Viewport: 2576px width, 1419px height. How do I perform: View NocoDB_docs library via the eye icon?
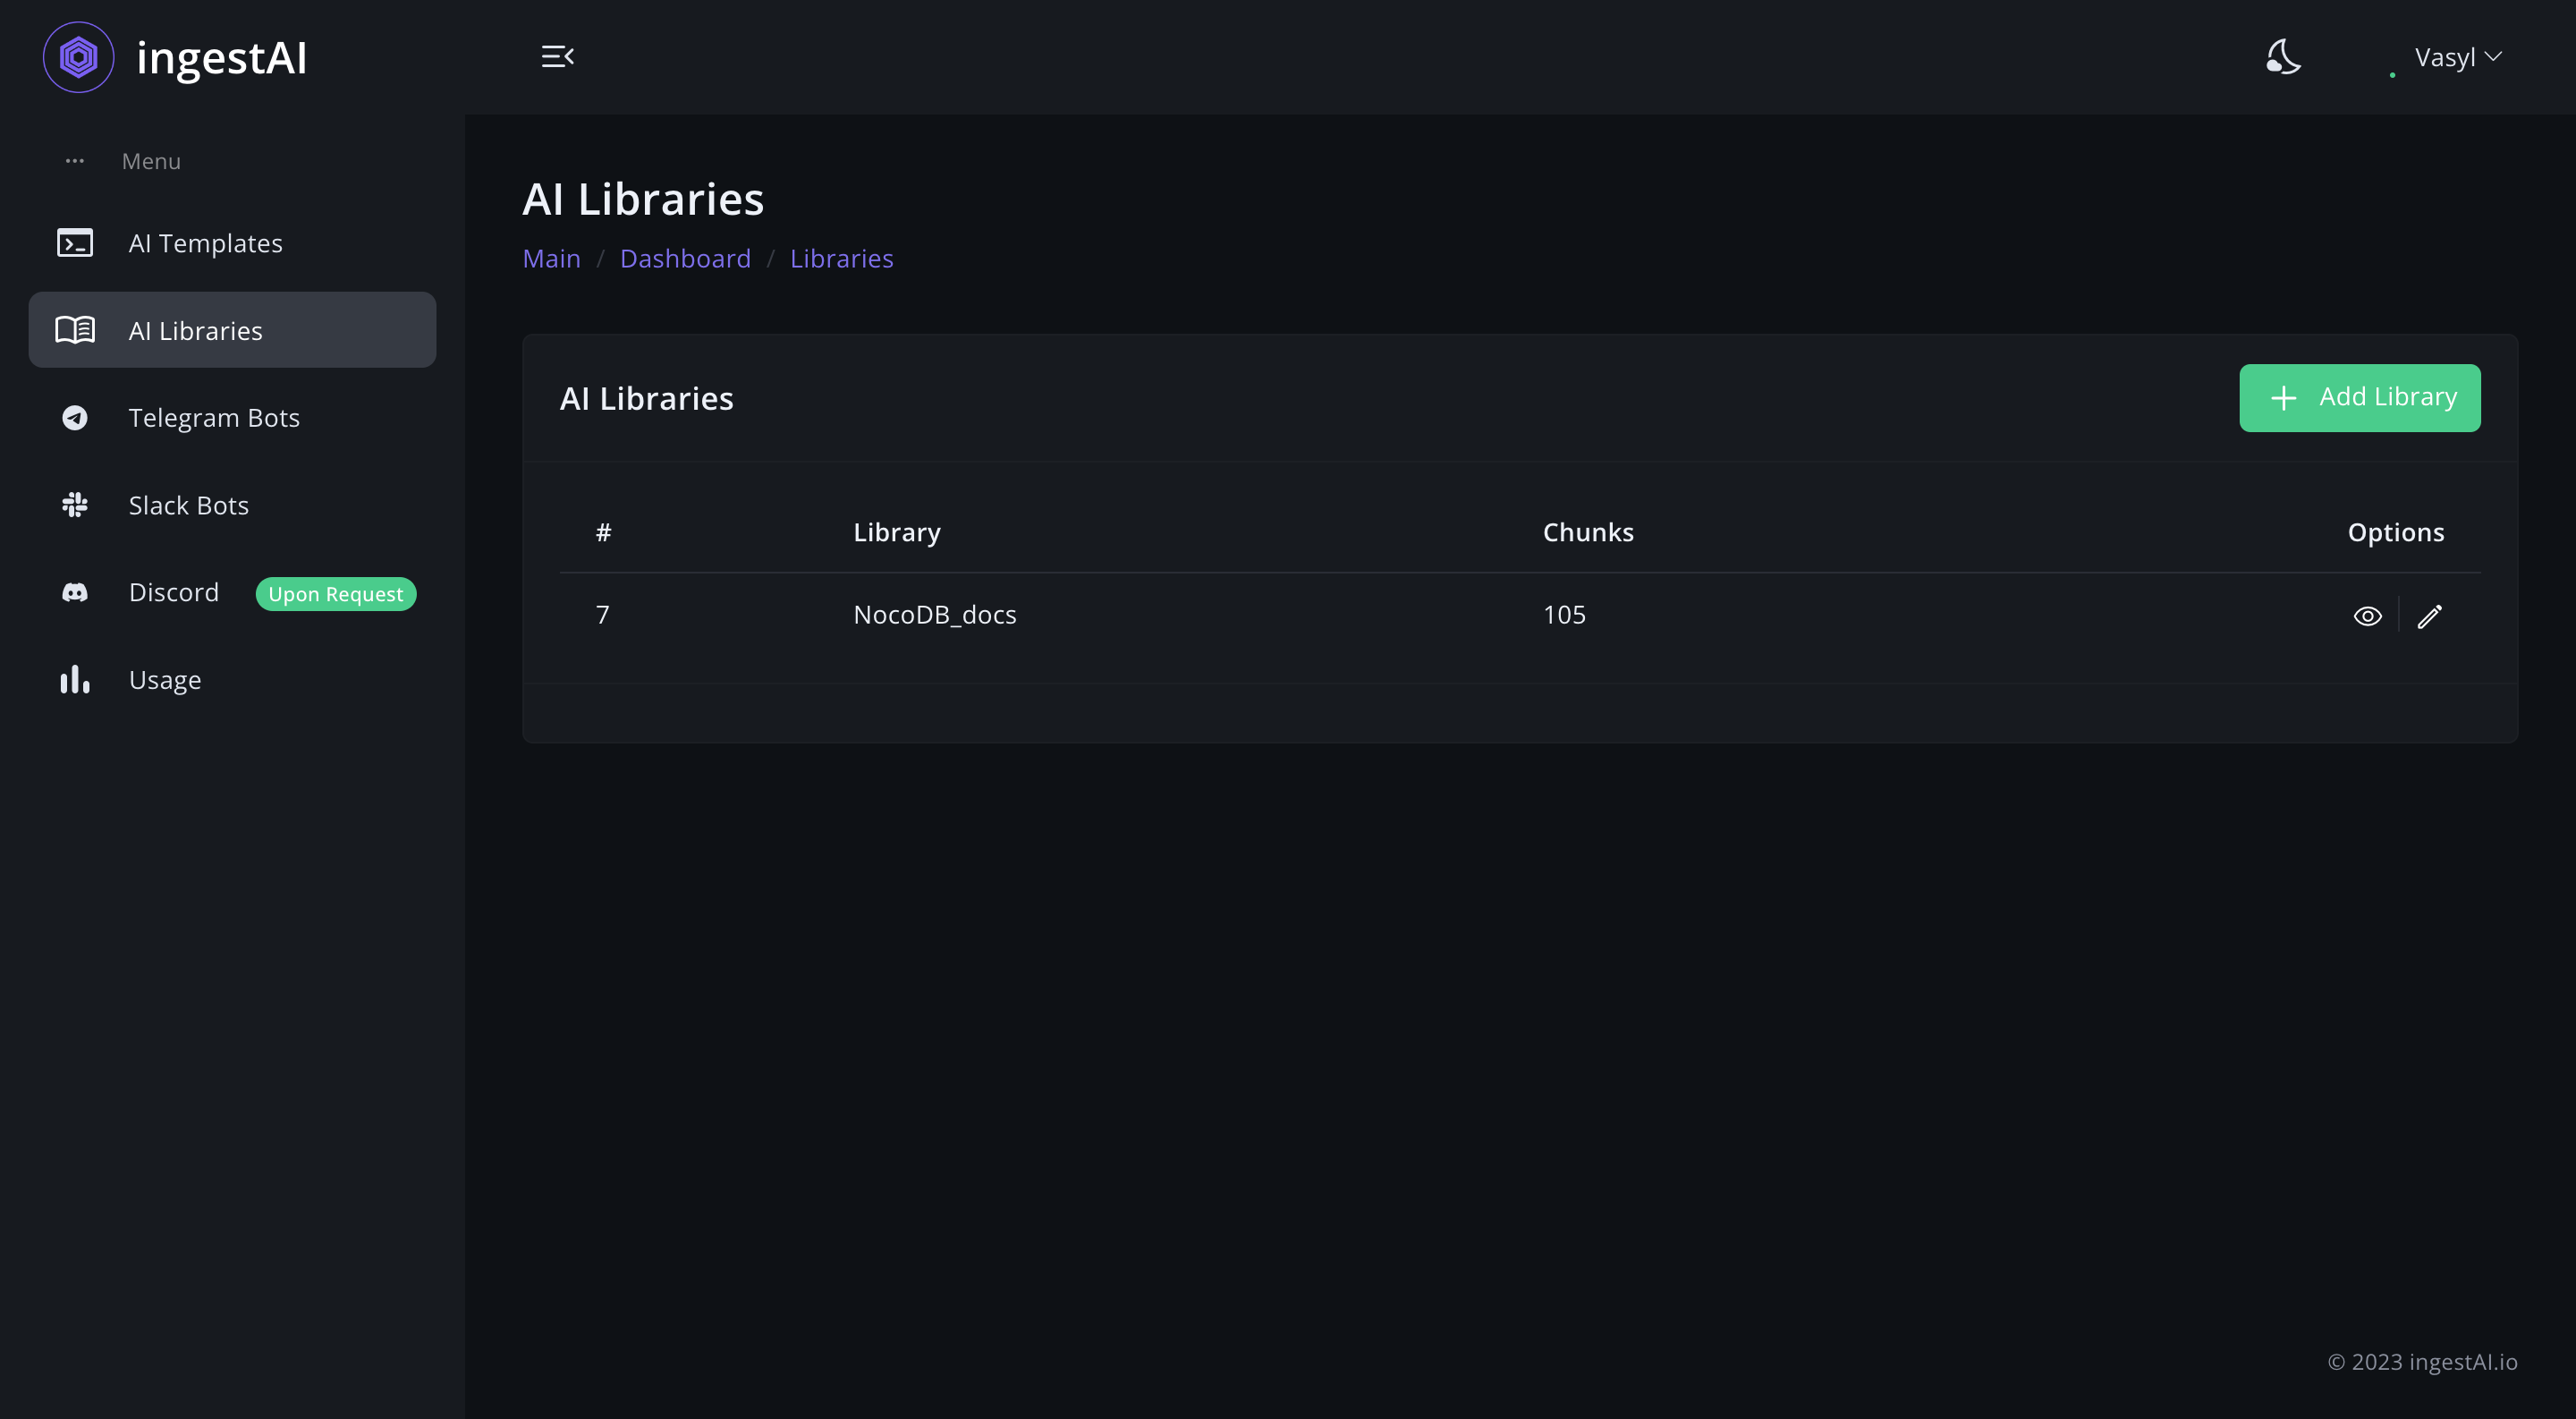coord(2367,616)
